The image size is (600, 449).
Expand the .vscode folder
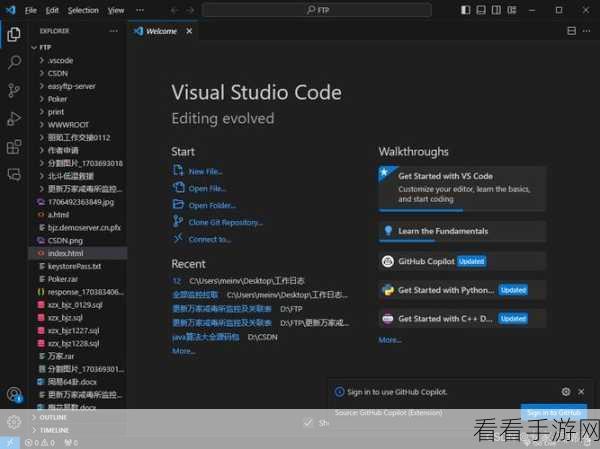tap(78, 60)
